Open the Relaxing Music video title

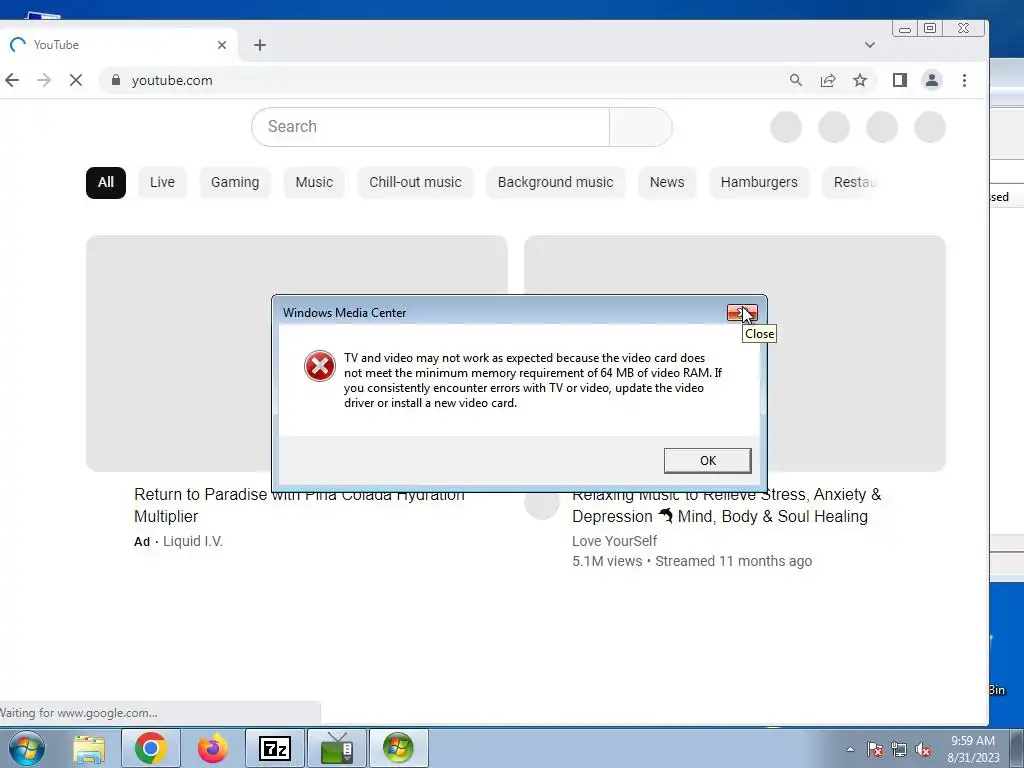[x=726, y=506]
